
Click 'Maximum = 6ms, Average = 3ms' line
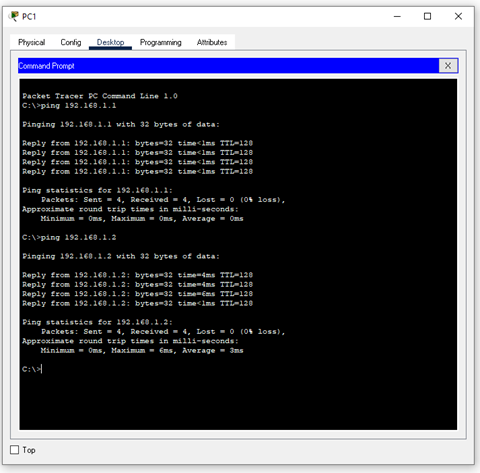tap(142, 351)
